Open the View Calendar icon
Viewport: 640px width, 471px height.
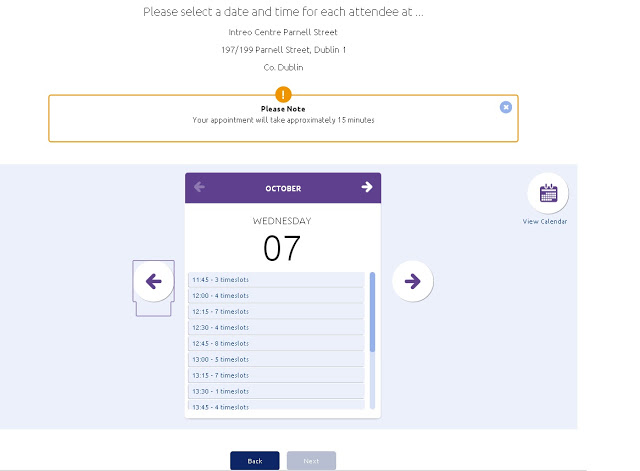(x=547, y=194)
